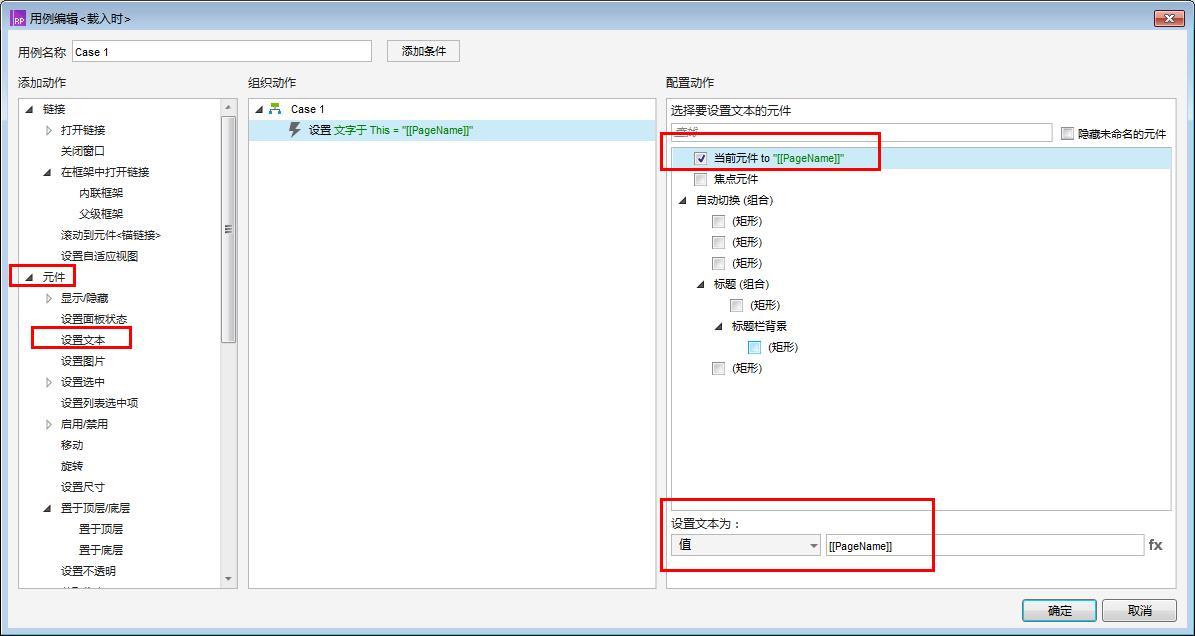Click the widget search field
1195x636 pixels.
pos(862,133)
